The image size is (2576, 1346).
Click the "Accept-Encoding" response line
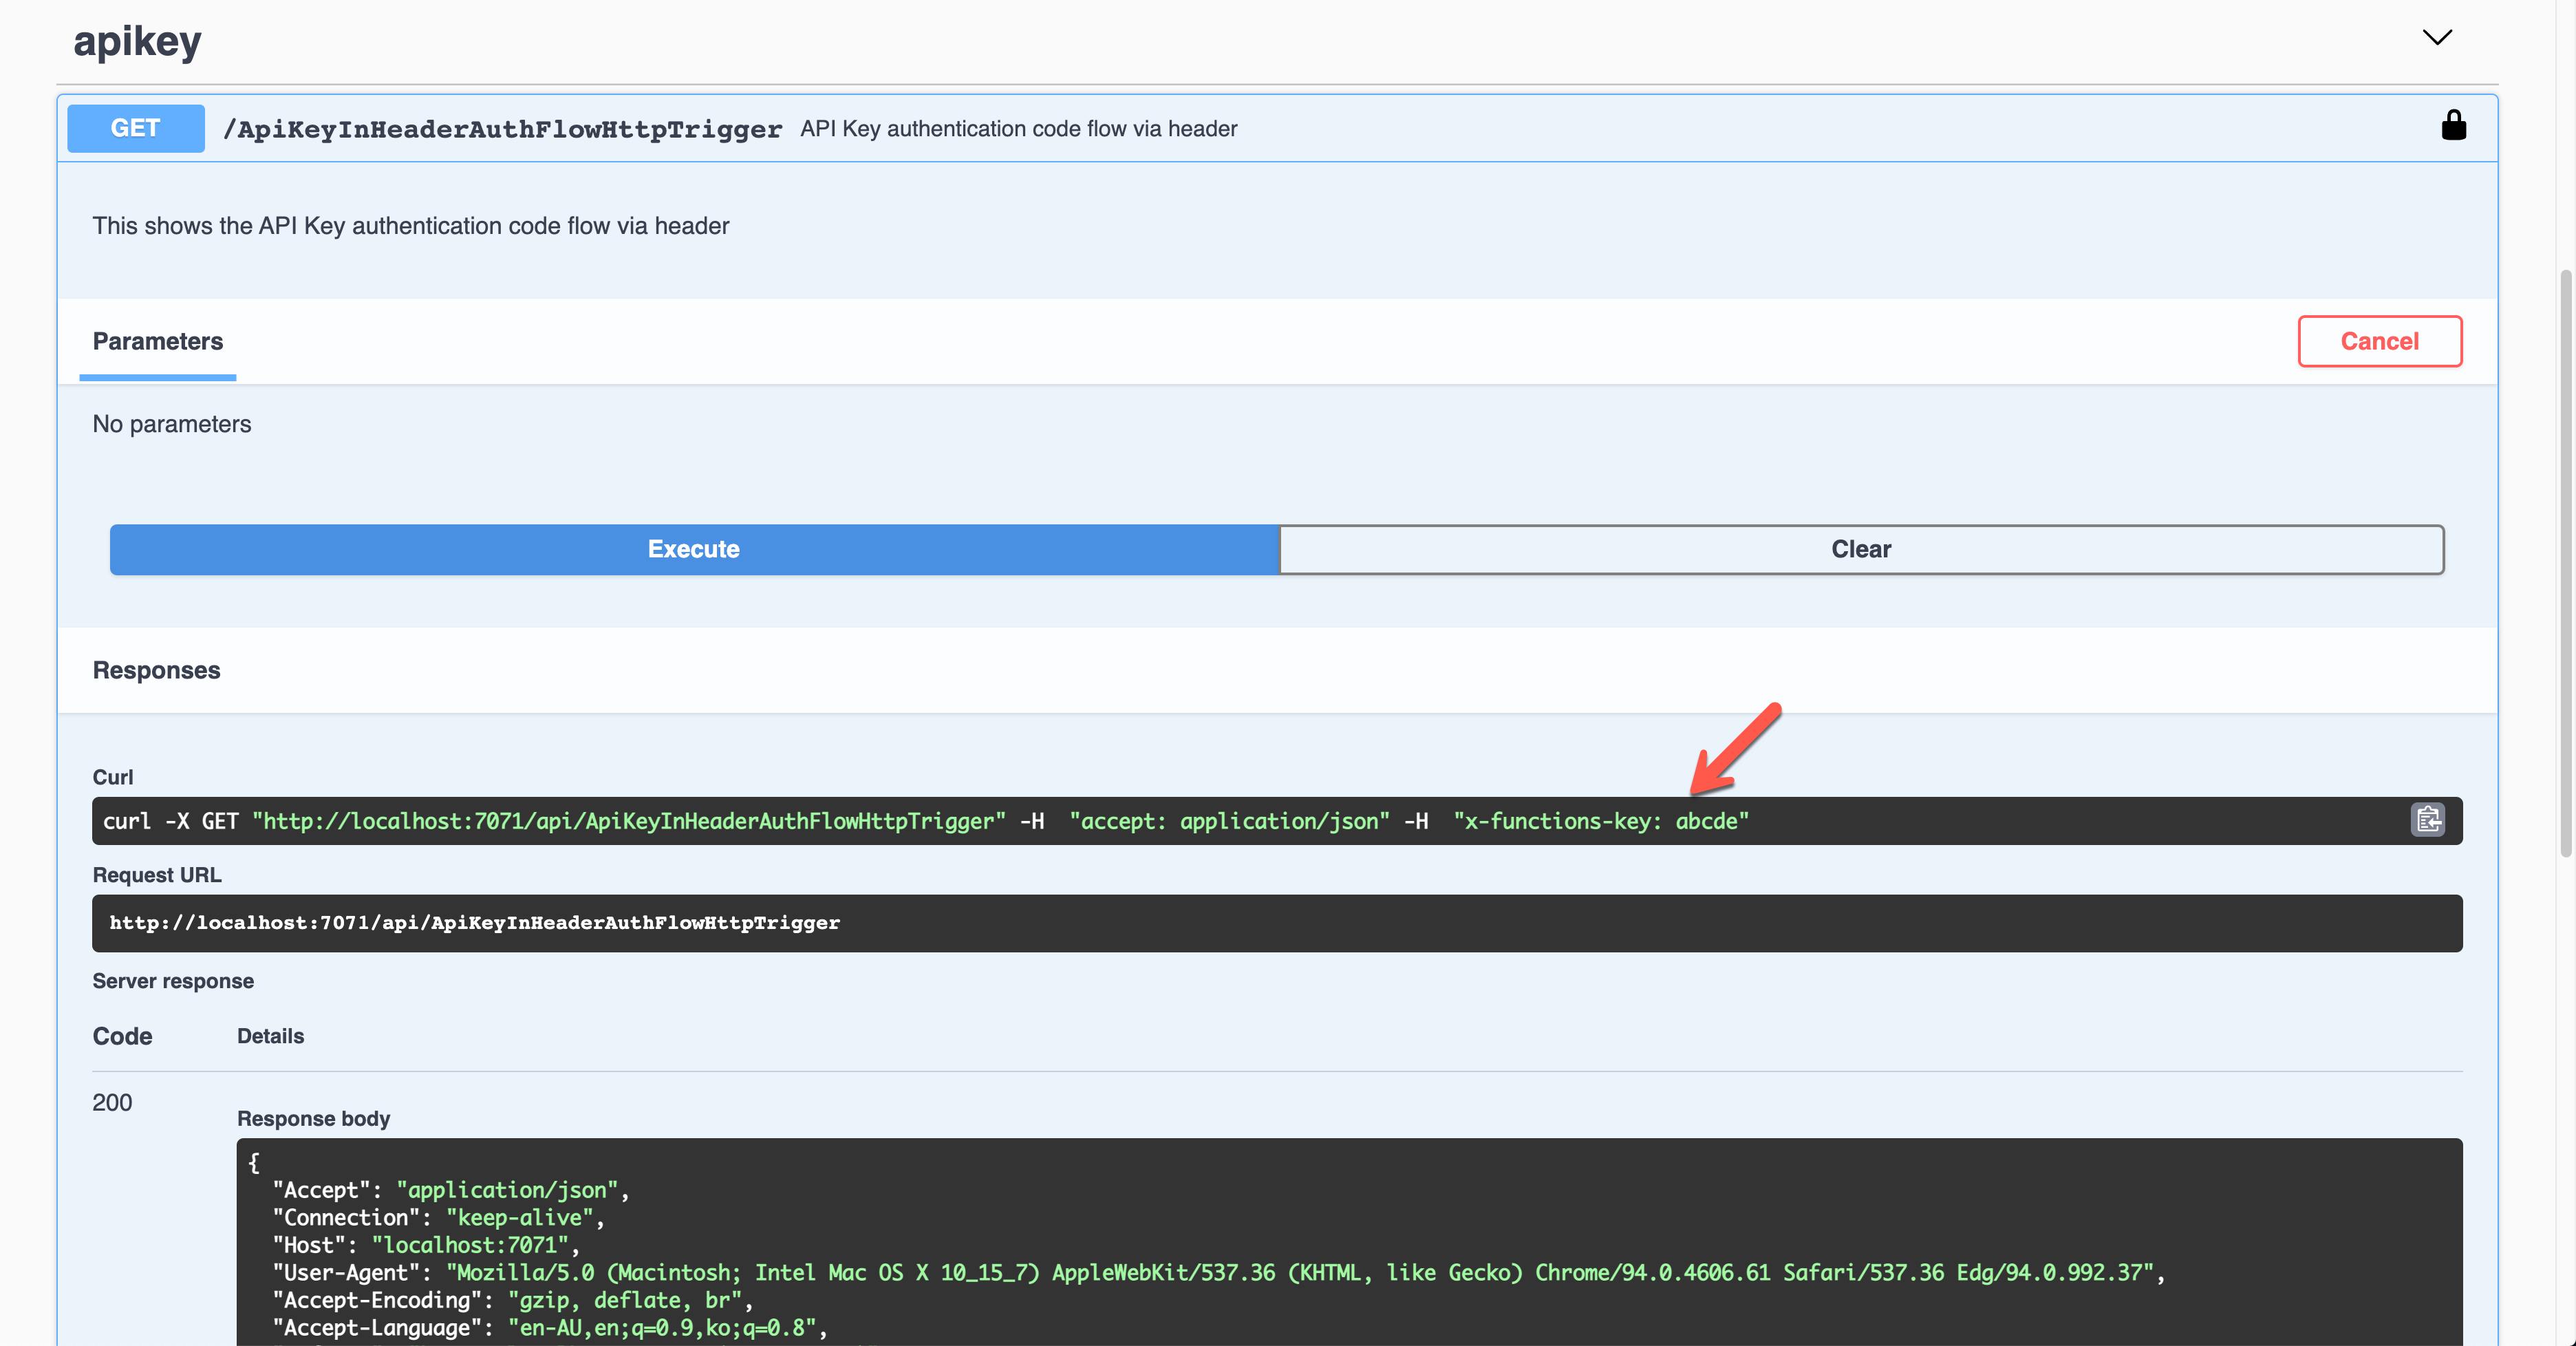[512, 1300]
